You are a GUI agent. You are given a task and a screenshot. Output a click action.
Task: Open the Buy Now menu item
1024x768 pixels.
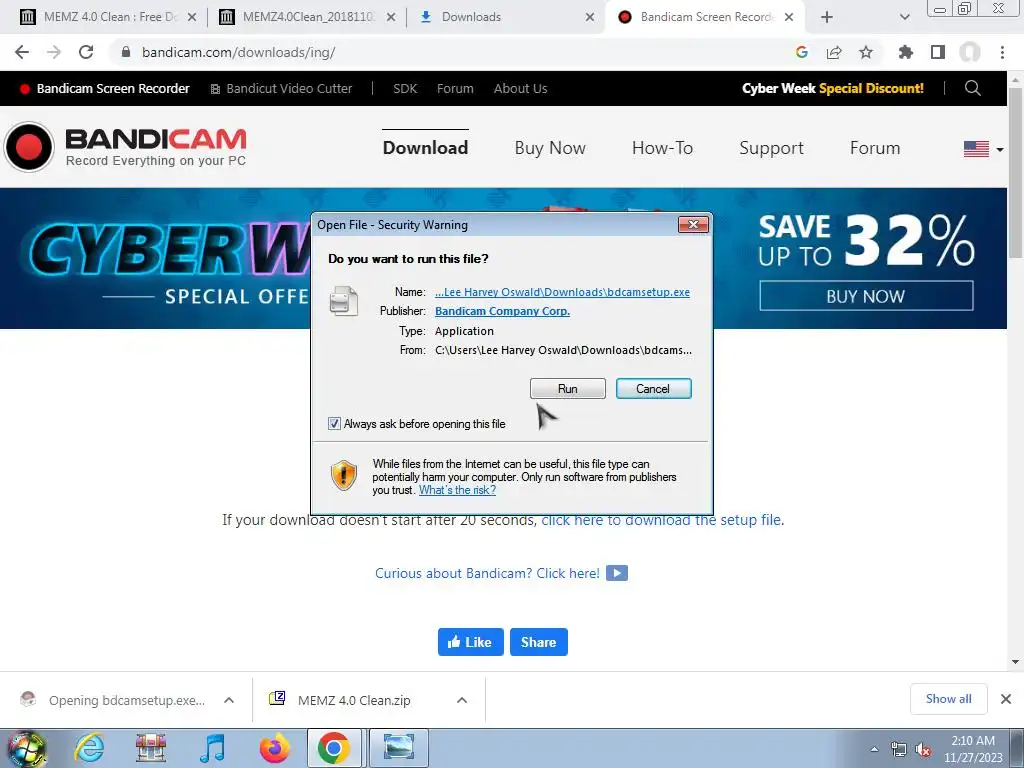point(550,148)
